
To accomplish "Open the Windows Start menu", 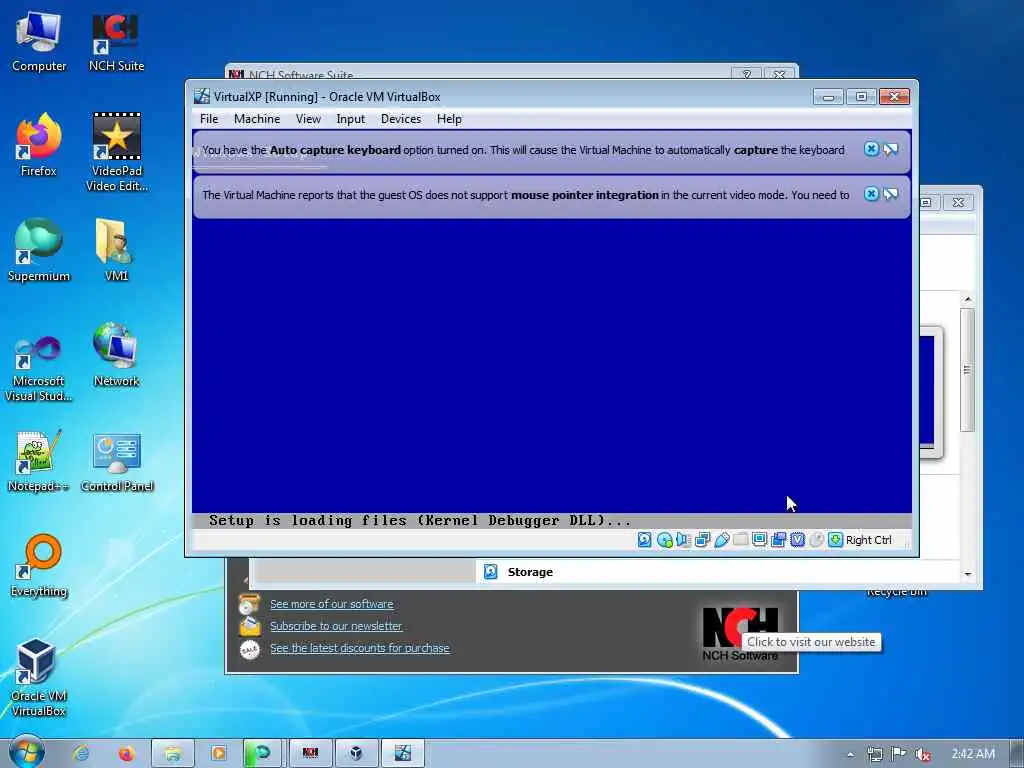I will tap(27, 753).
